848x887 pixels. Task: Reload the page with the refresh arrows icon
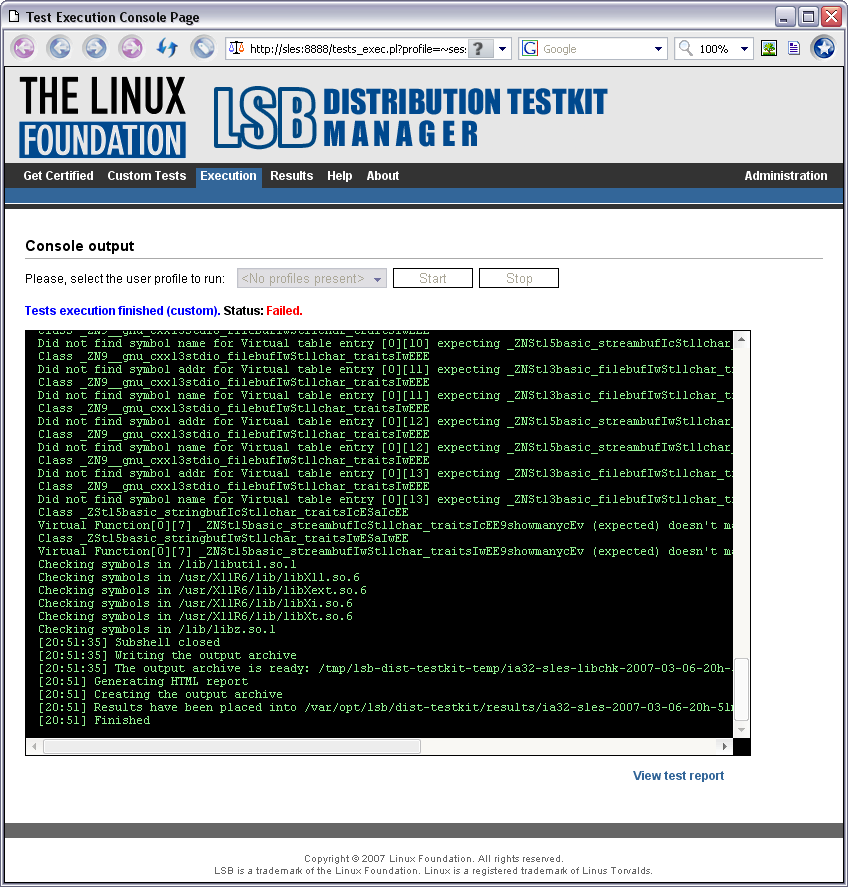point(167,48)
